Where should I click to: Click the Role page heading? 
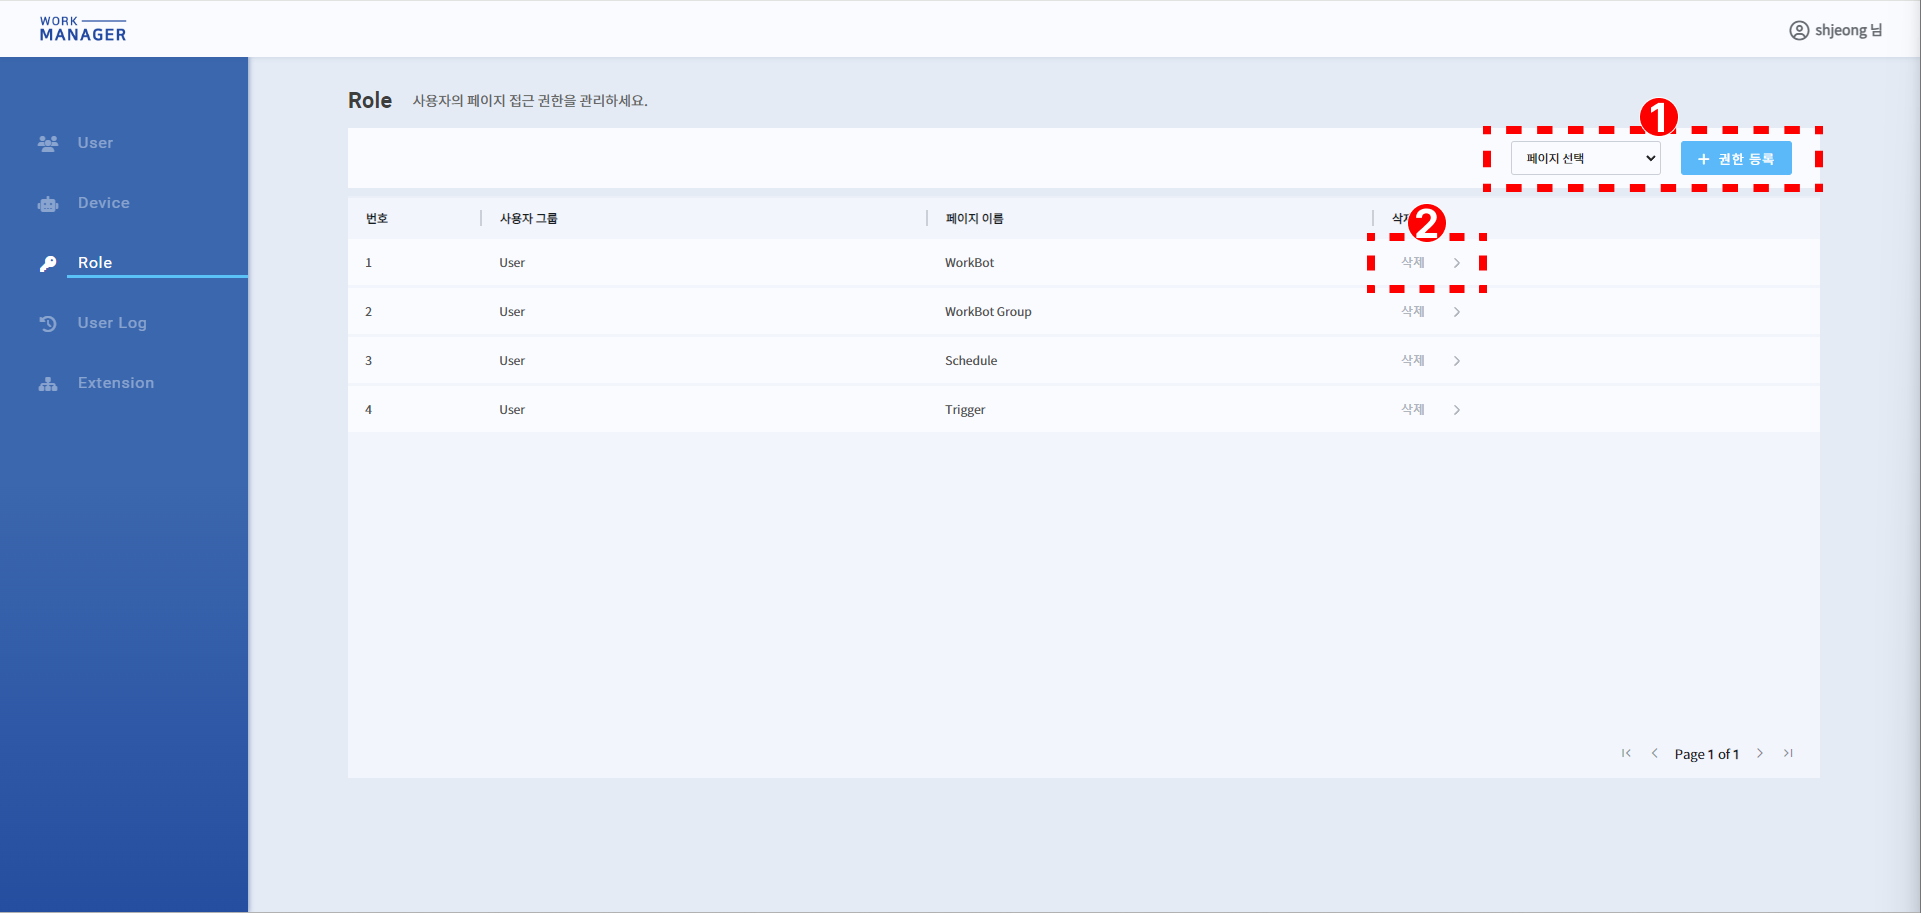pos(370,100)
